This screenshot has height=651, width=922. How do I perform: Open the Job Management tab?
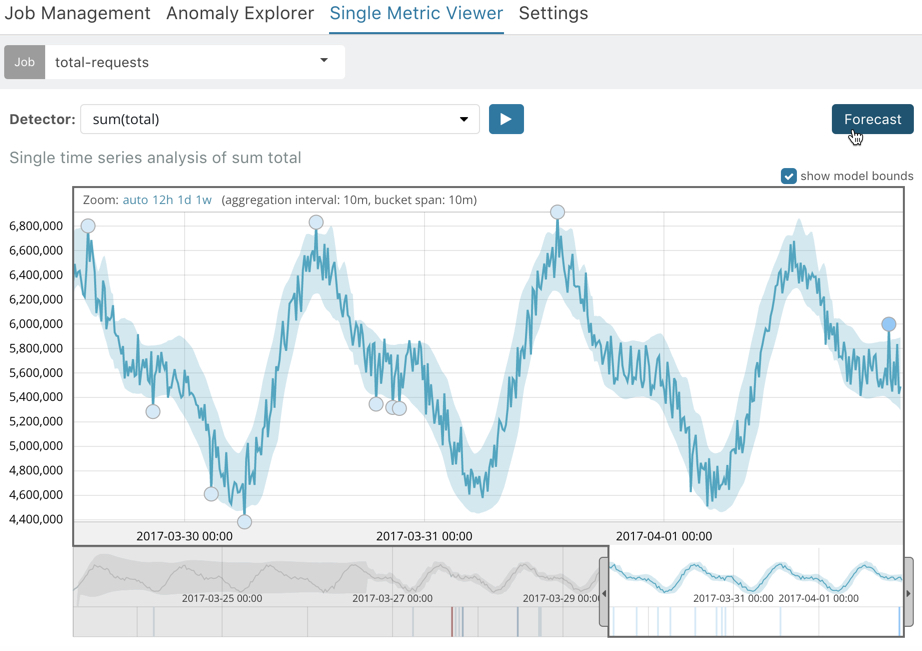(78, 13)
